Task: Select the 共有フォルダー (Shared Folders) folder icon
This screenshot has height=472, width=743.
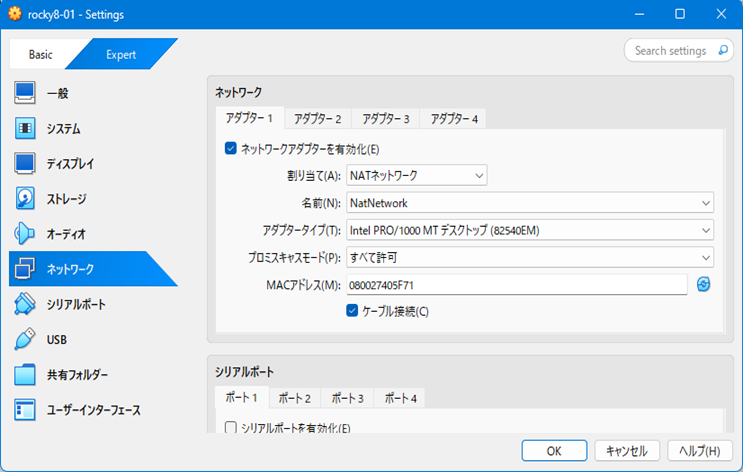Action: coord(25,374)
